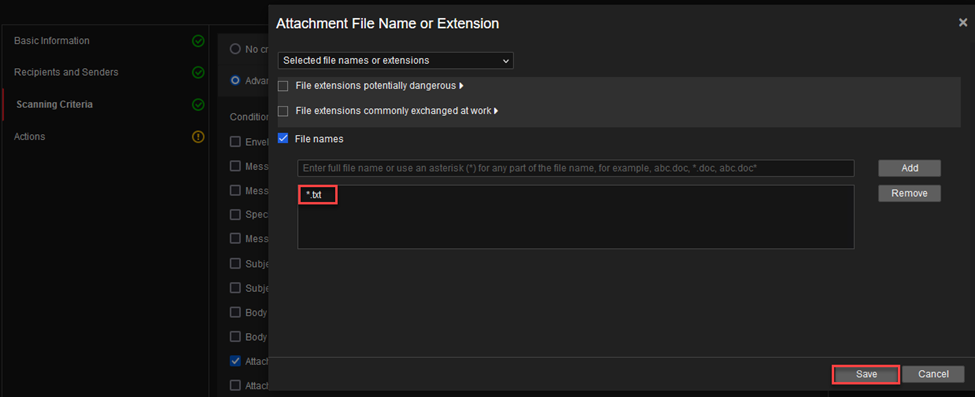
Task: Open the Basic Information step
Action: click(52, 41)
